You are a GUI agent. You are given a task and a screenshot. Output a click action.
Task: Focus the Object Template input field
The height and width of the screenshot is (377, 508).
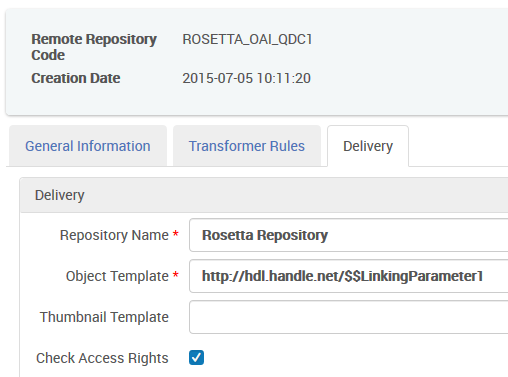348,276
